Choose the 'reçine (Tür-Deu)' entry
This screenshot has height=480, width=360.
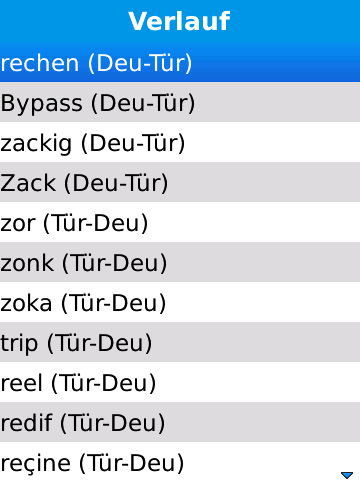click(x=180, y=461)
